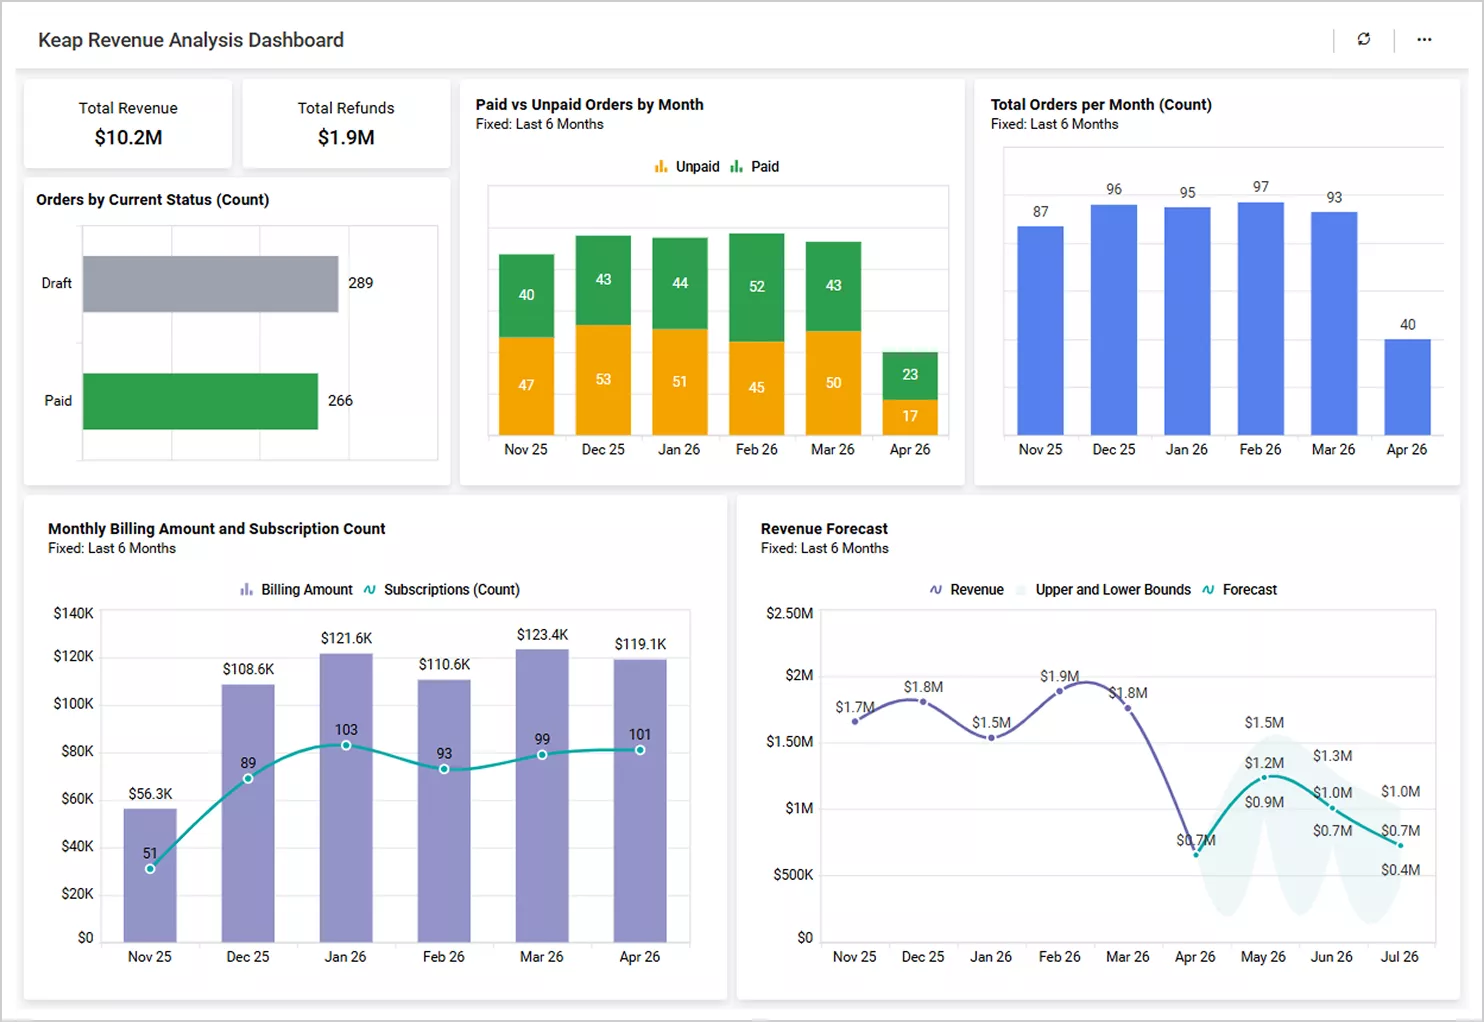Click the May 26 forecast point $1.2M
This screenshot has width=1484, height=1022.
tap(1264, 777)
